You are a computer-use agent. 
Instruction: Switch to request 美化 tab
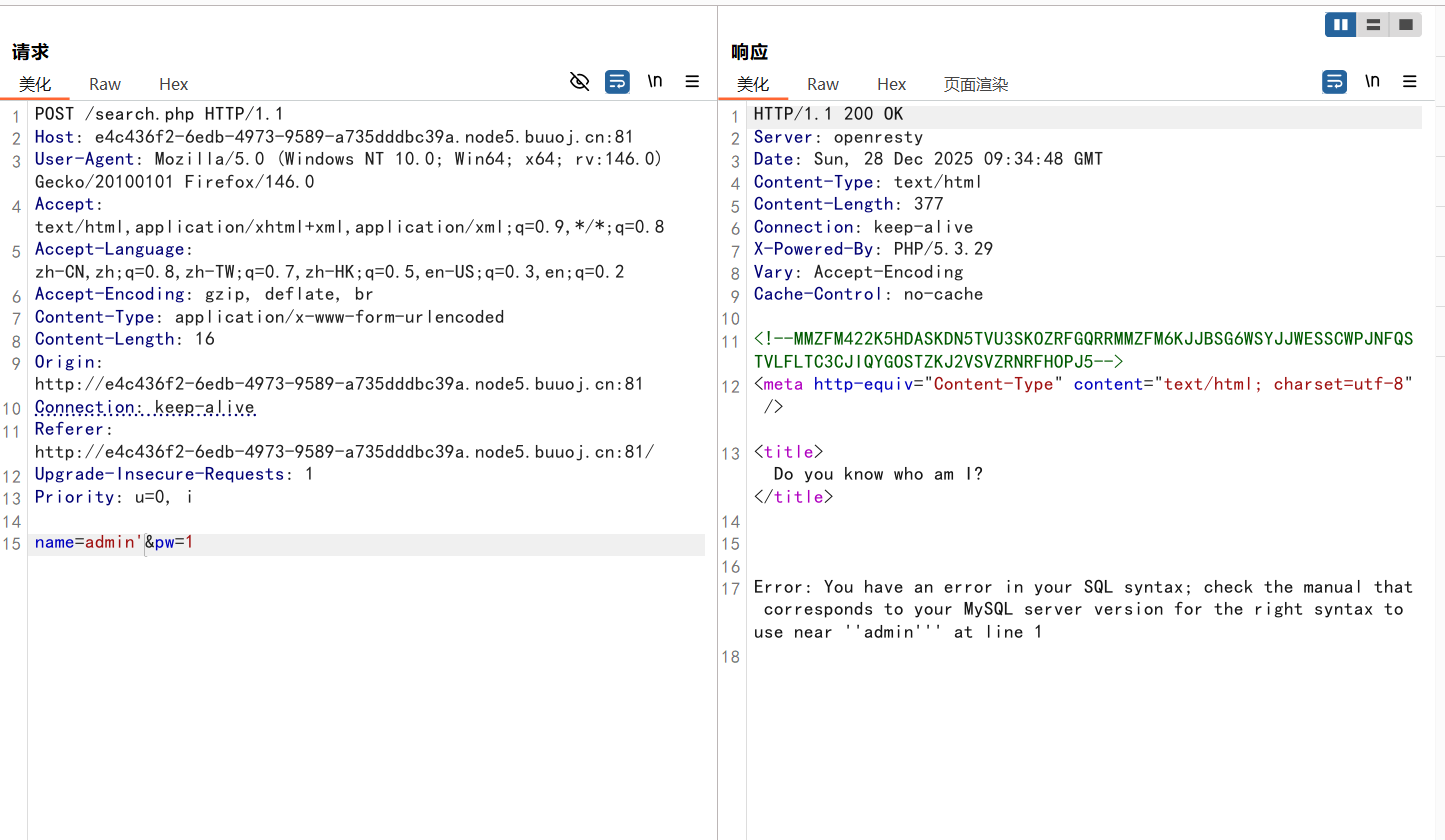[x=35, y=85]
